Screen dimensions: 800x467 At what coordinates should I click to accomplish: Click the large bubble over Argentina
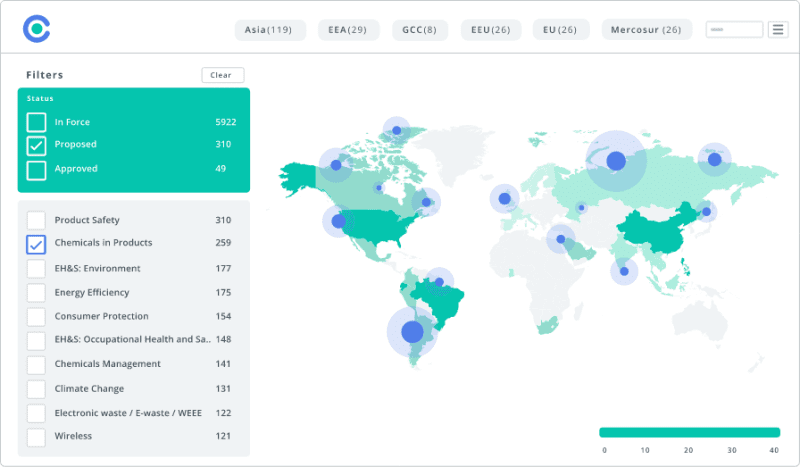tap(412, 331)
